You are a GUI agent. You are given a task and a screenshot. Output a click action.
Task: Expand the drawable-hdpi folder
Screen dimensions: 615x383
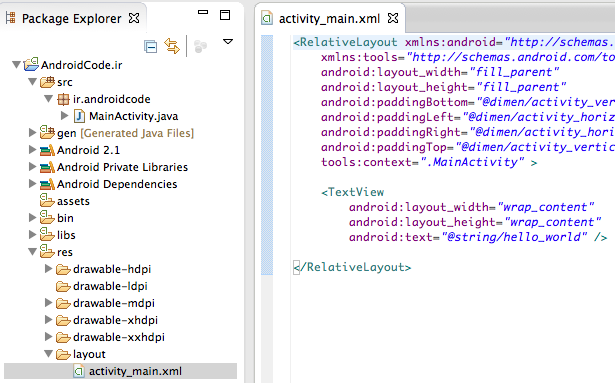pos(48,269)
